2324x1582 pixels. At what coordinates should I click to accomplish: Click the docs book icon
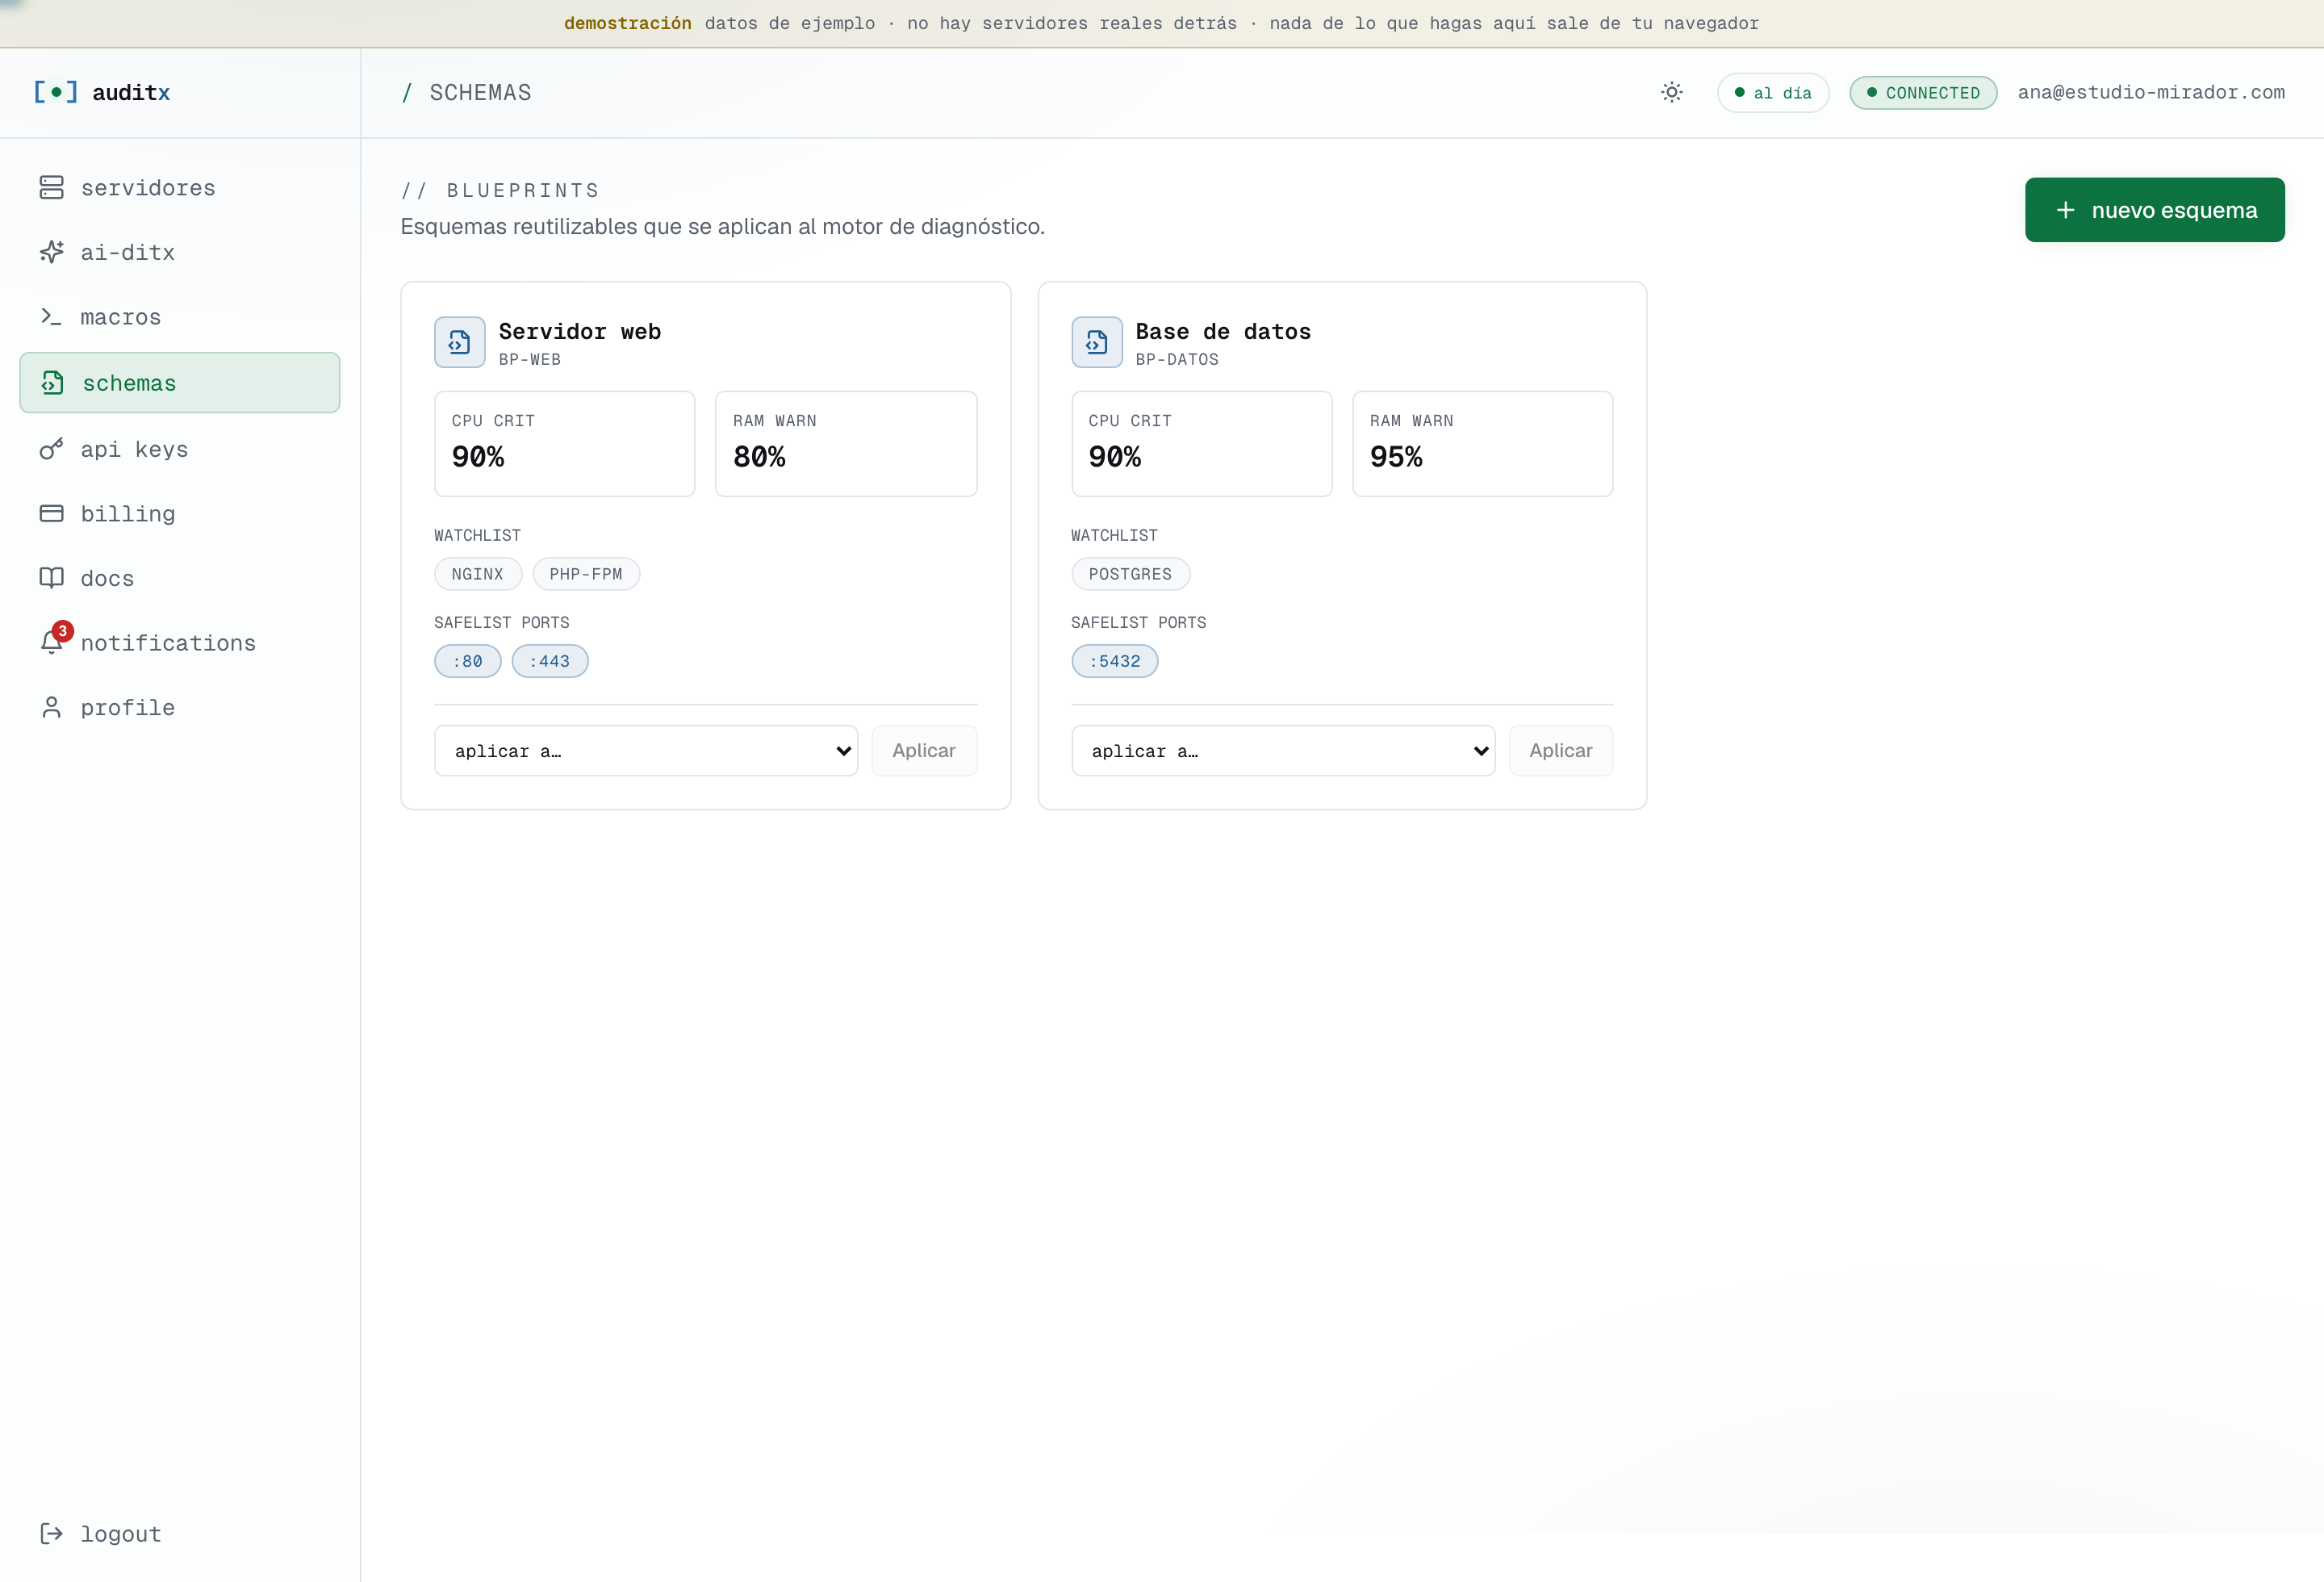pyautogui.click(x=51, y=578)
